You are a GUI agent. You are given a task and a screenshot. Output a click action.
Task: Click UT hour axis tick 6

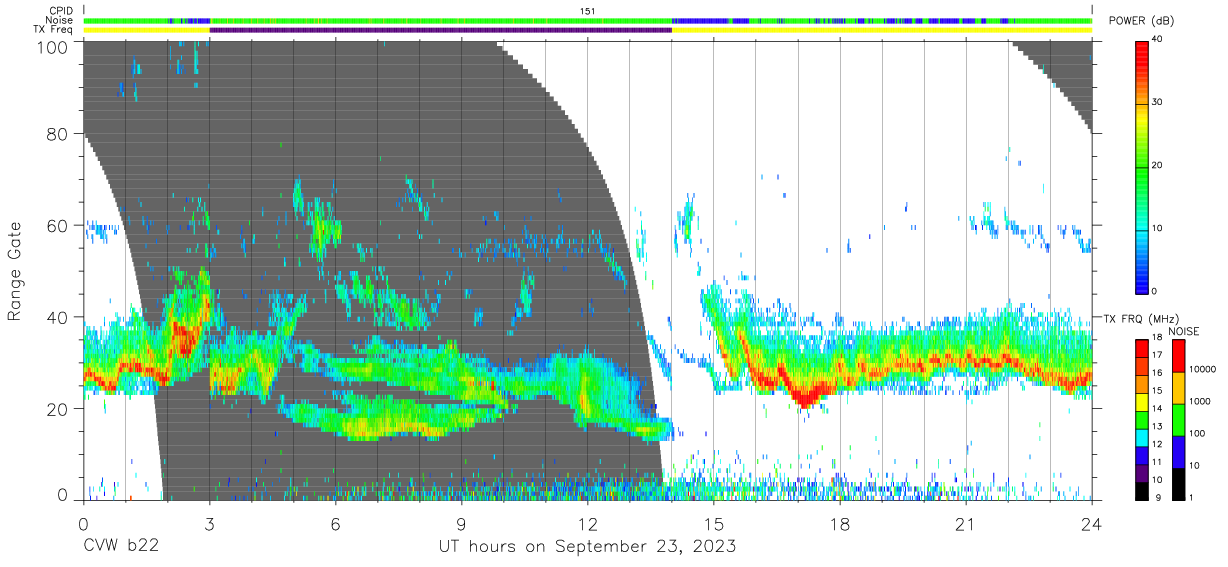coord(335,524)
